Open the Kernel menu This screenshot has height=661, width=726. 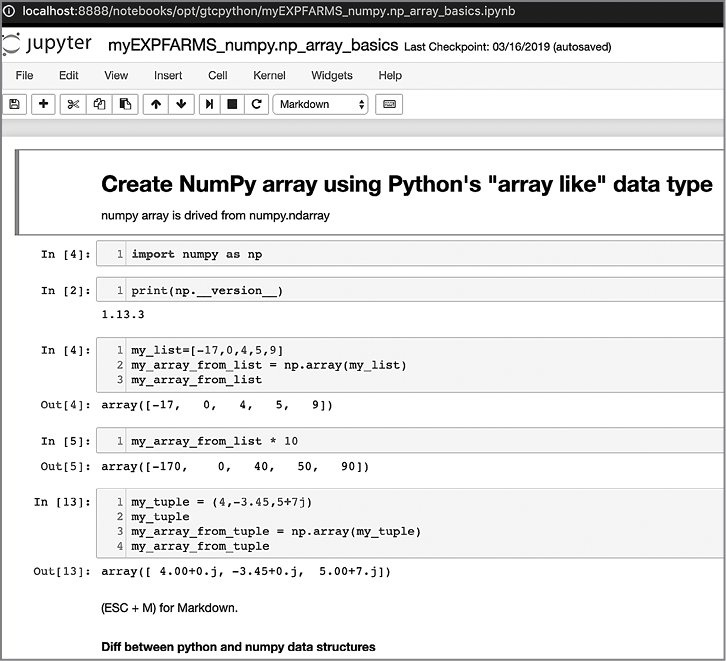pyautogui.click(x=269, y=75)
